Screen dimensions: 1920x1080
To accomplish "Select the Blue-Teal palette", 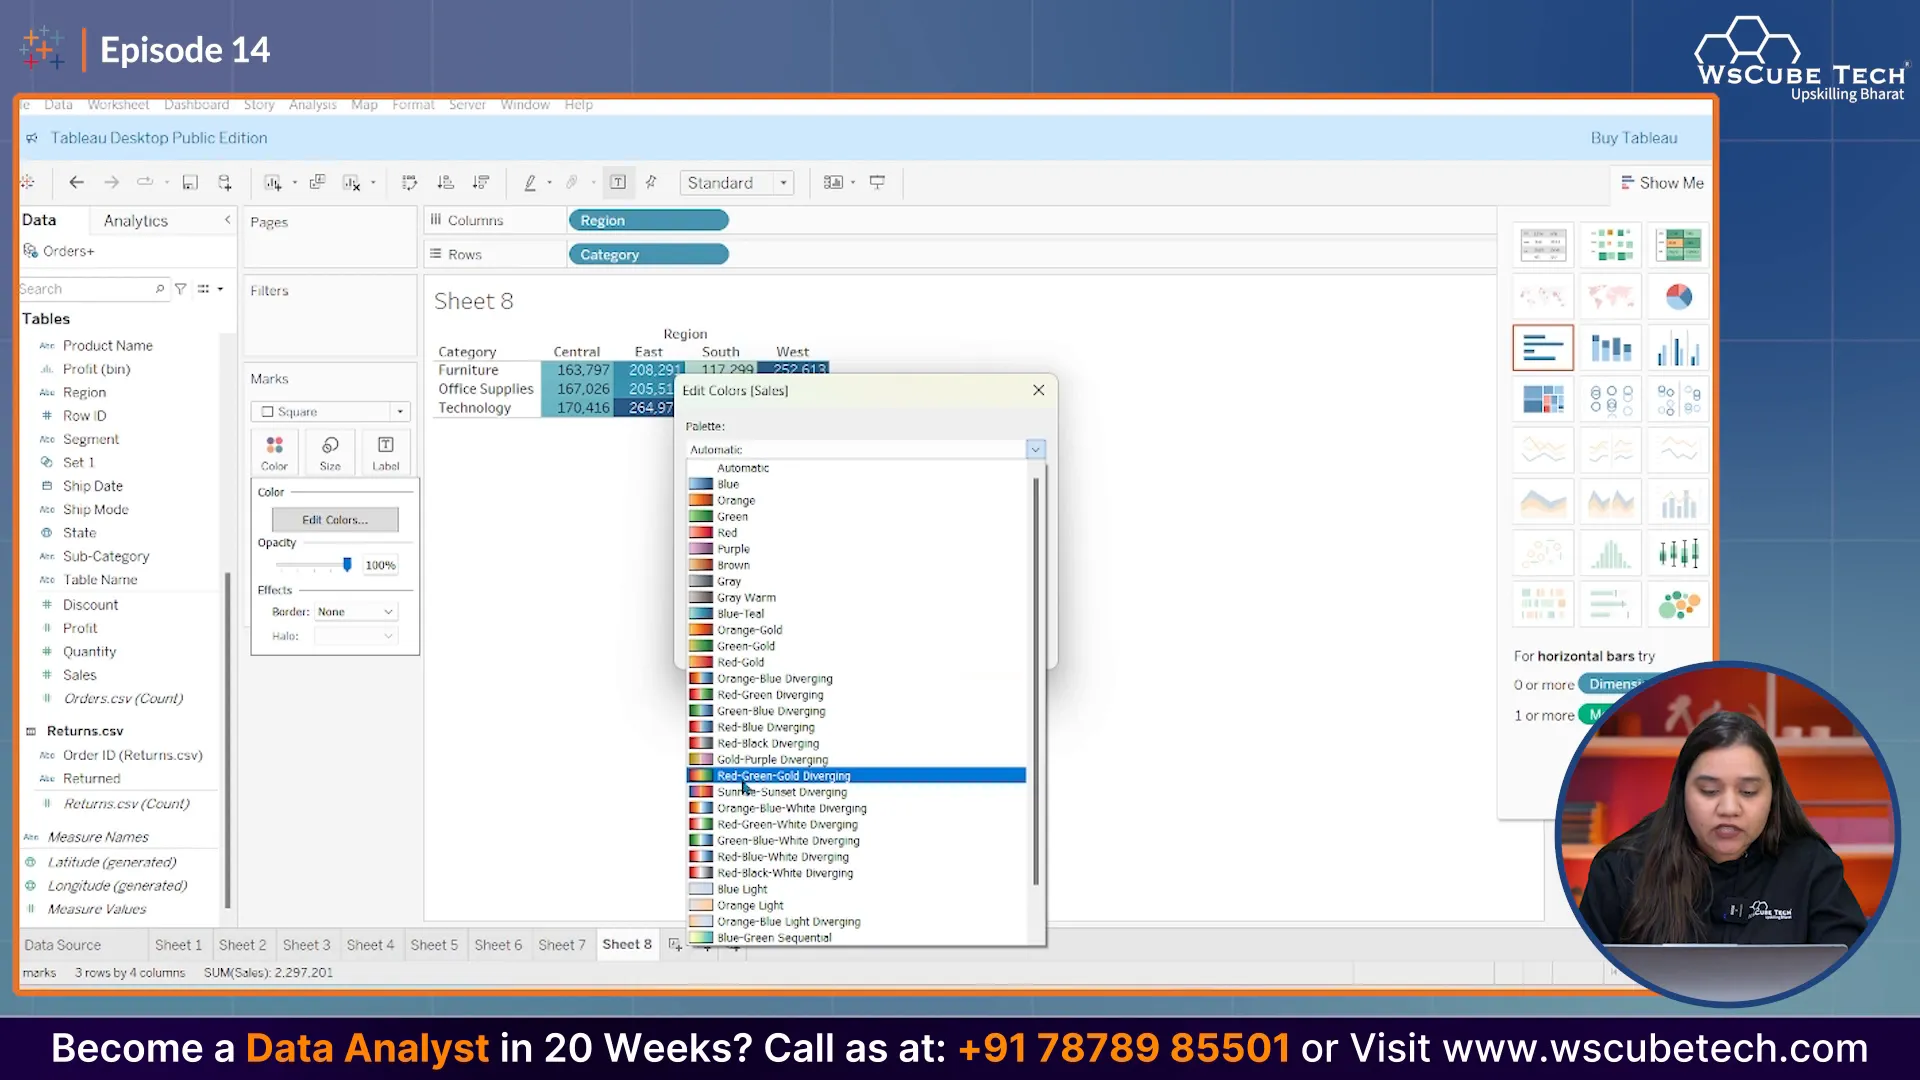I will [x=856, y=614].
